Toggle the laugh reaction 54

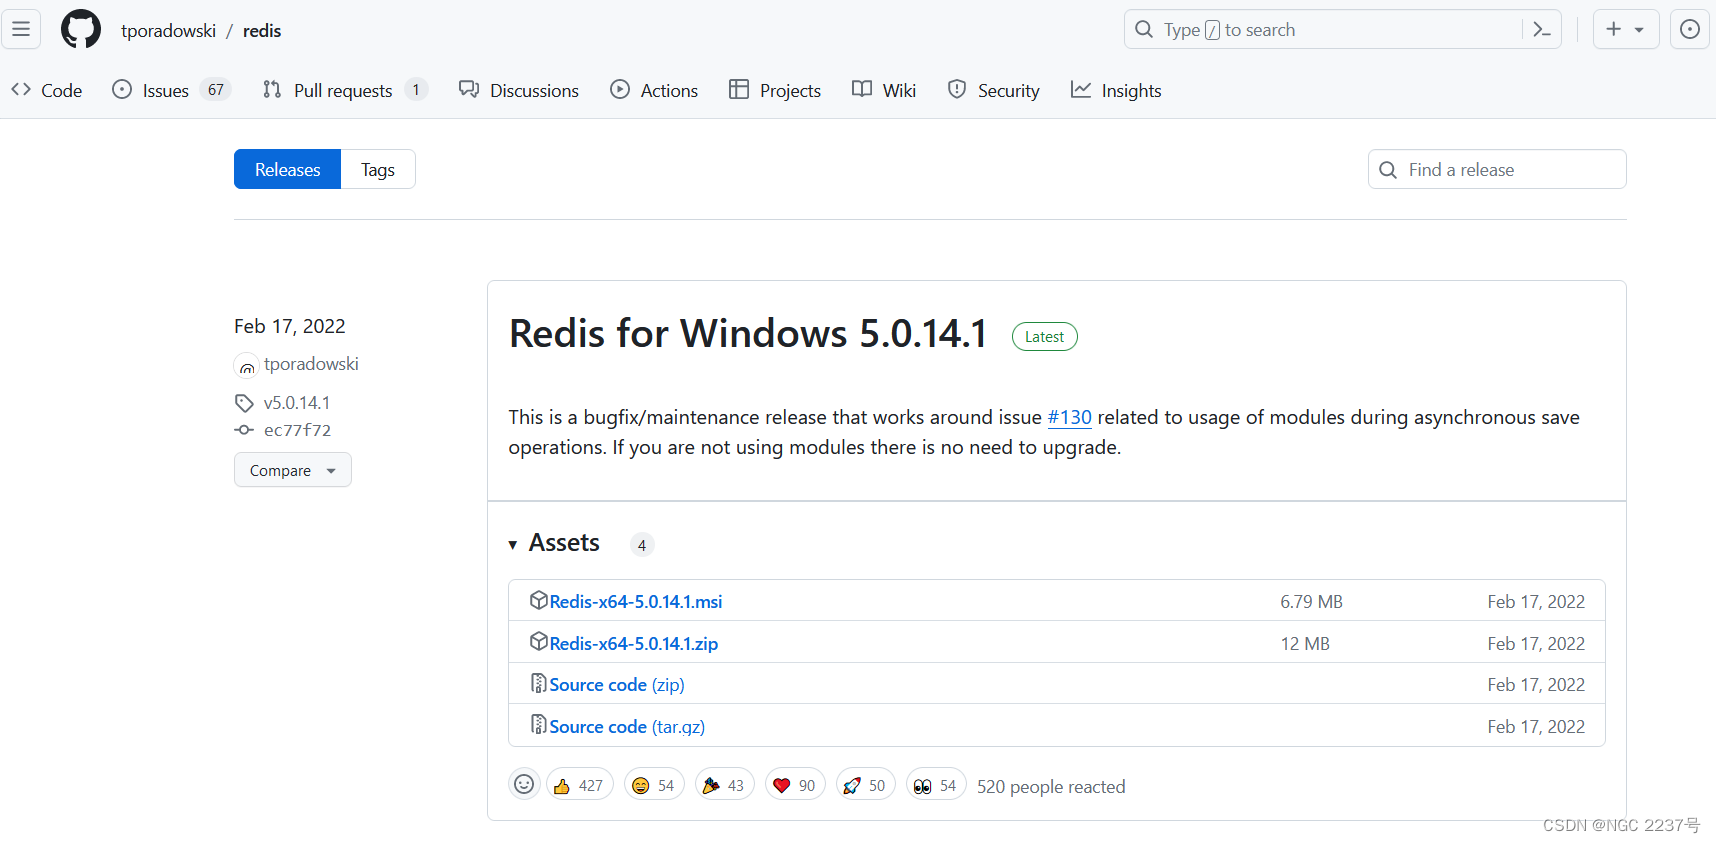point(654,785)
